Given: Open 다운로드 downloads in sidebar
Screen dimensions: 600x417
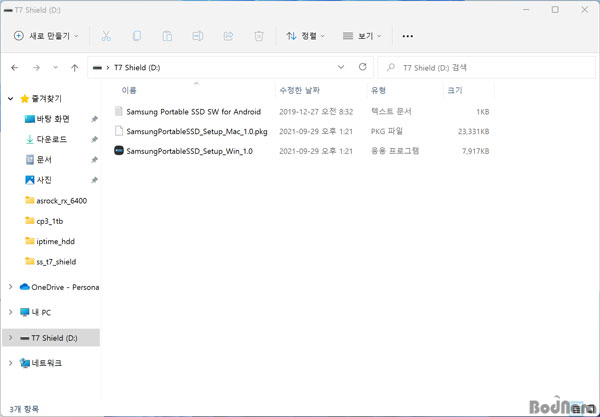Looking at the screenshot, I should tap(52, 139).
